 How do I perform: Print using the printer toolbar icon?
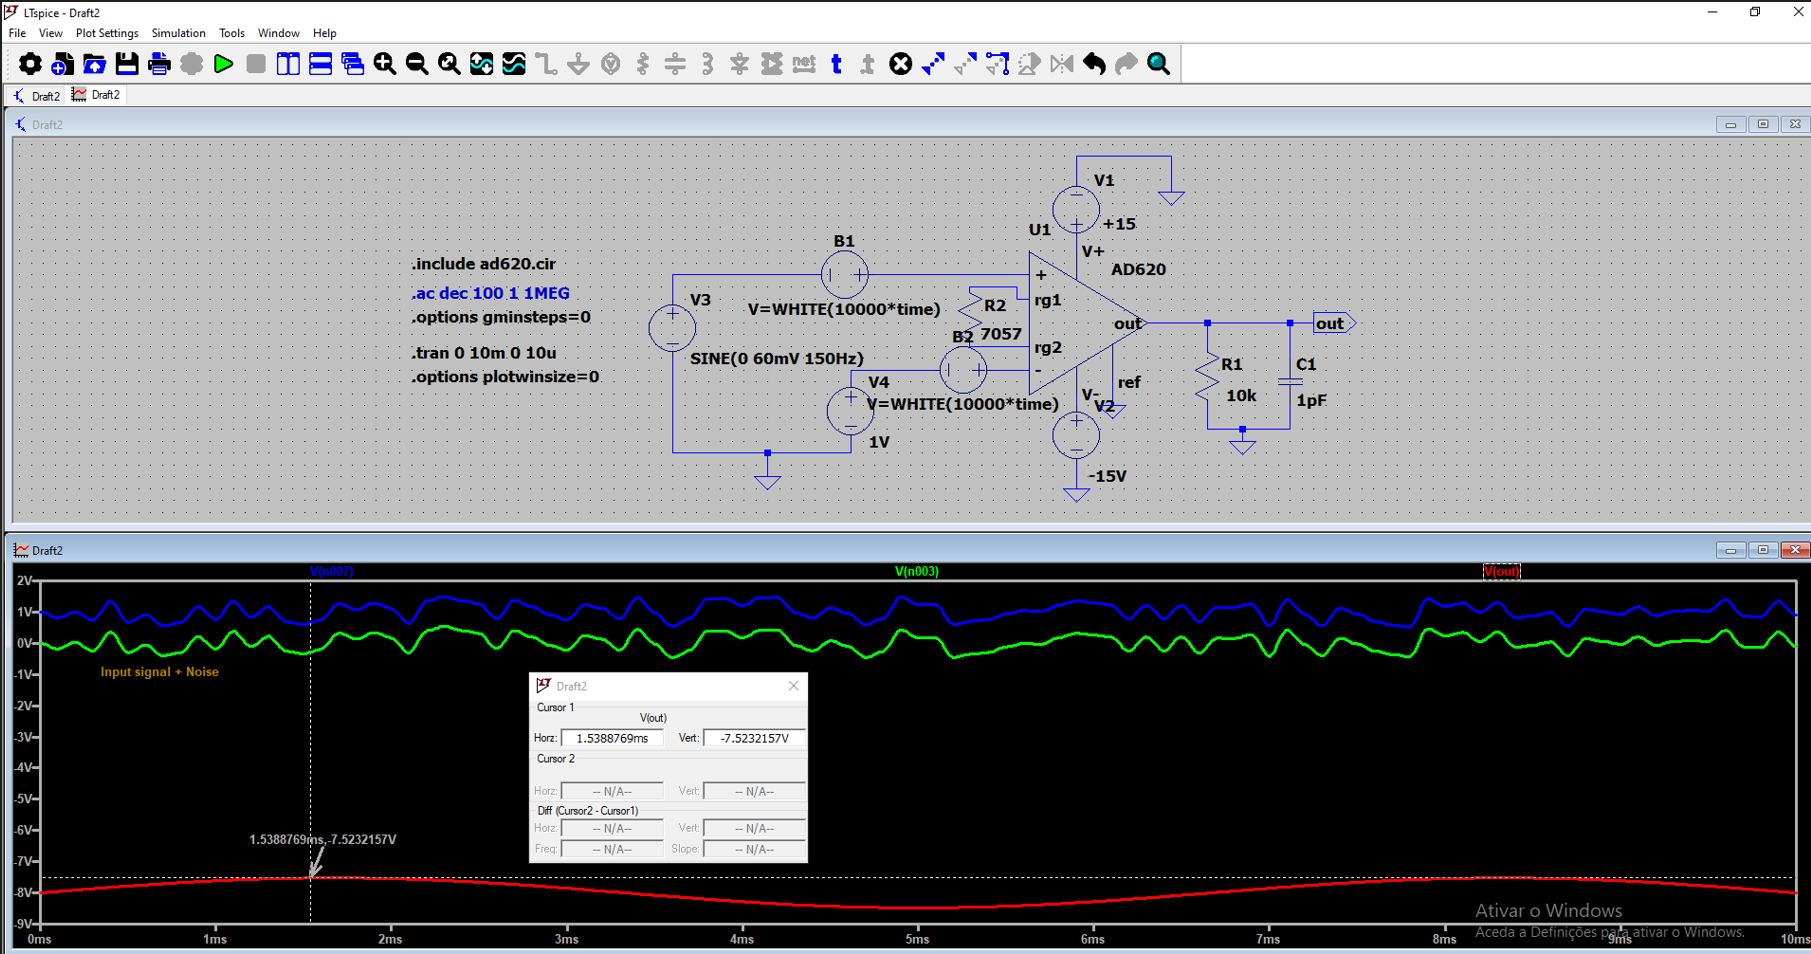[159, 64]
